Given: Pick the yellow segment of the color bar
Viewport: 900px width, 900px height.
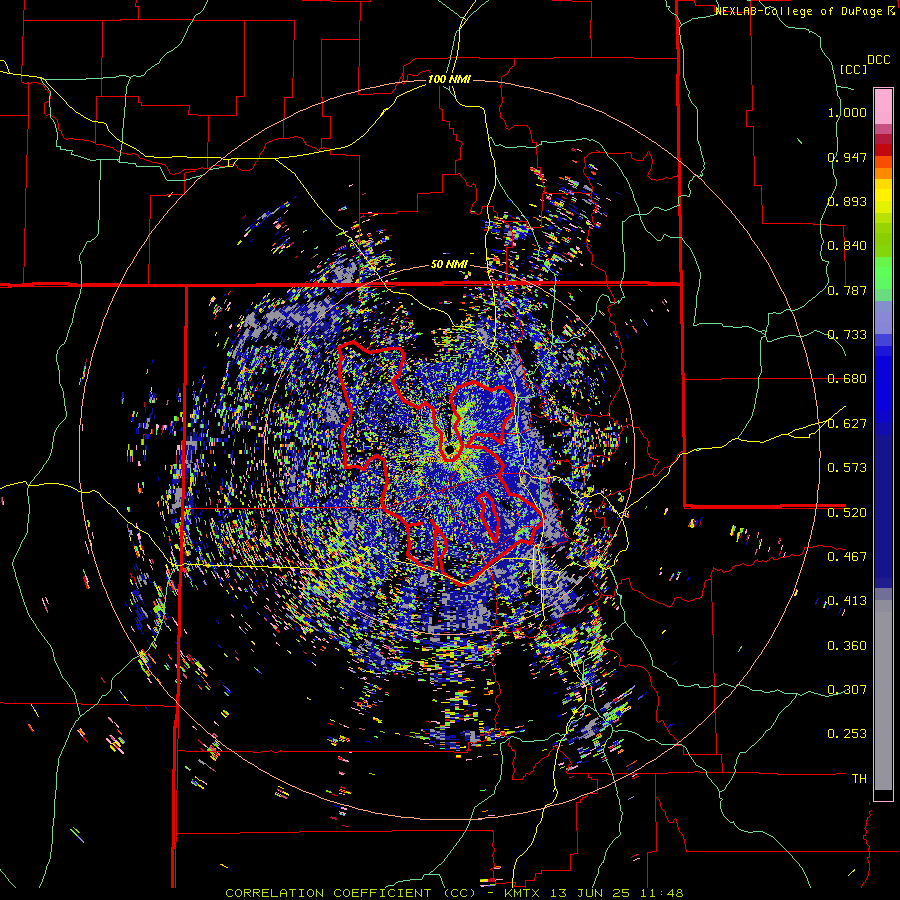Looking at the screenshot, I should point(883,196).
